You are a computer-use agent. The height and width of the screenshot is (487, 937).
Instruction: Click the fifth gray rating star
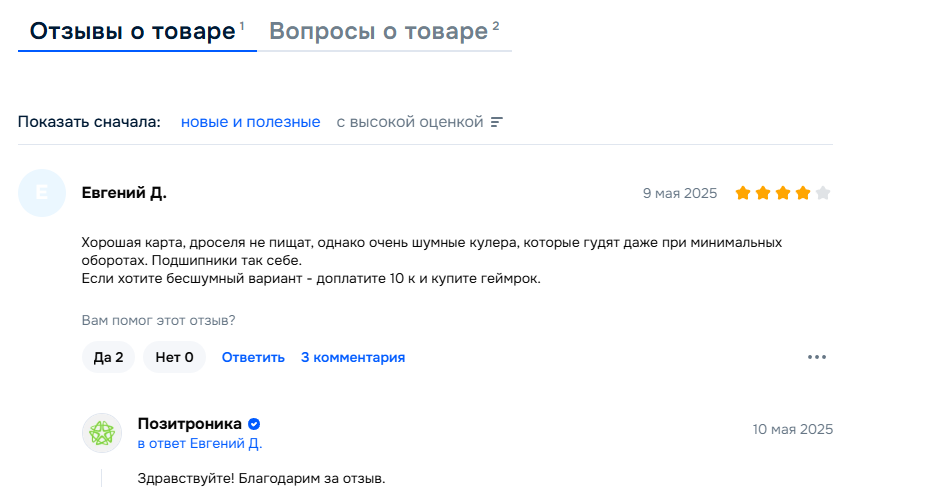coord(823,193)
